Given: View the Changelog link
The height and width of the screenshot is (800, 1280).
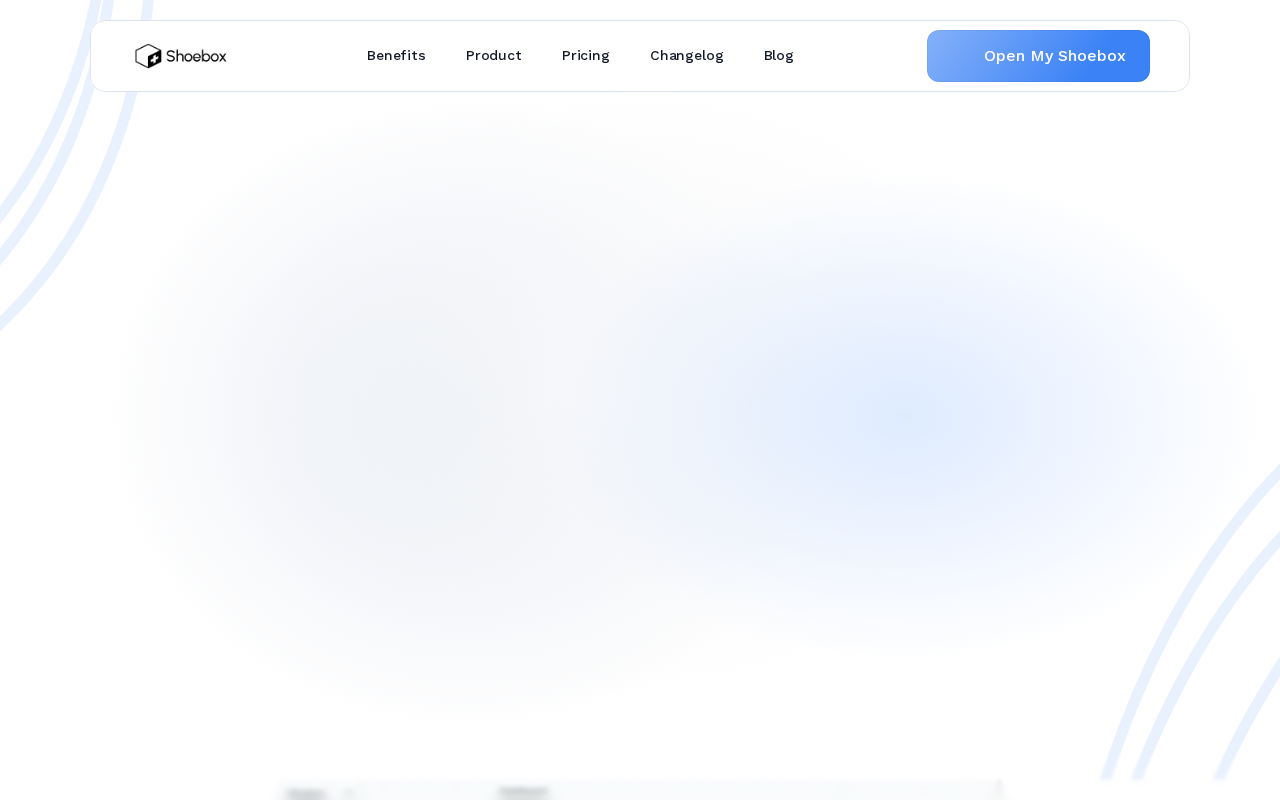Looking at the screenshot, I should click(687, 56).
